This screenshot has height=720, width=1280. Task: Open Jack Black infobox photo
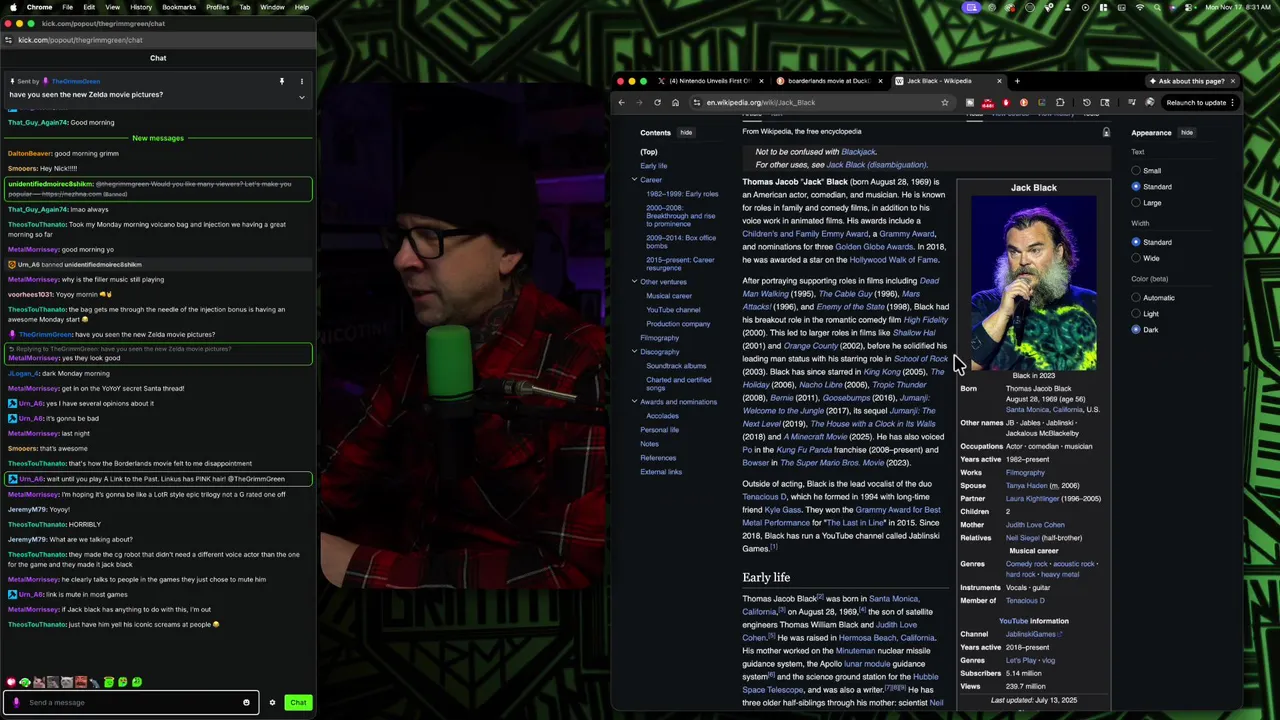point(1034,282)
